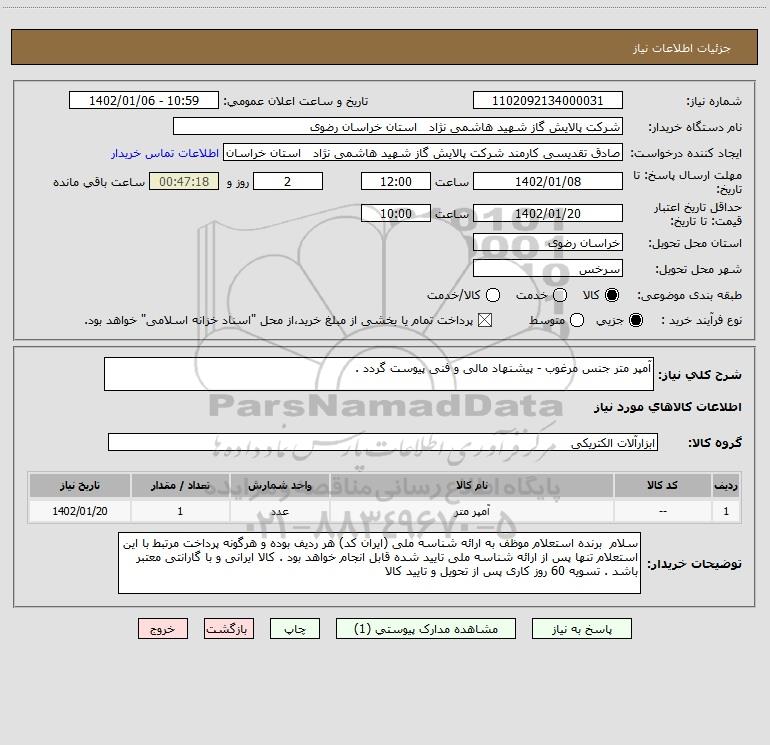The width and height of the screenshot is (770, 745).
Task: Select the 'کالا' radio button
Action: [x=612, y=295]
